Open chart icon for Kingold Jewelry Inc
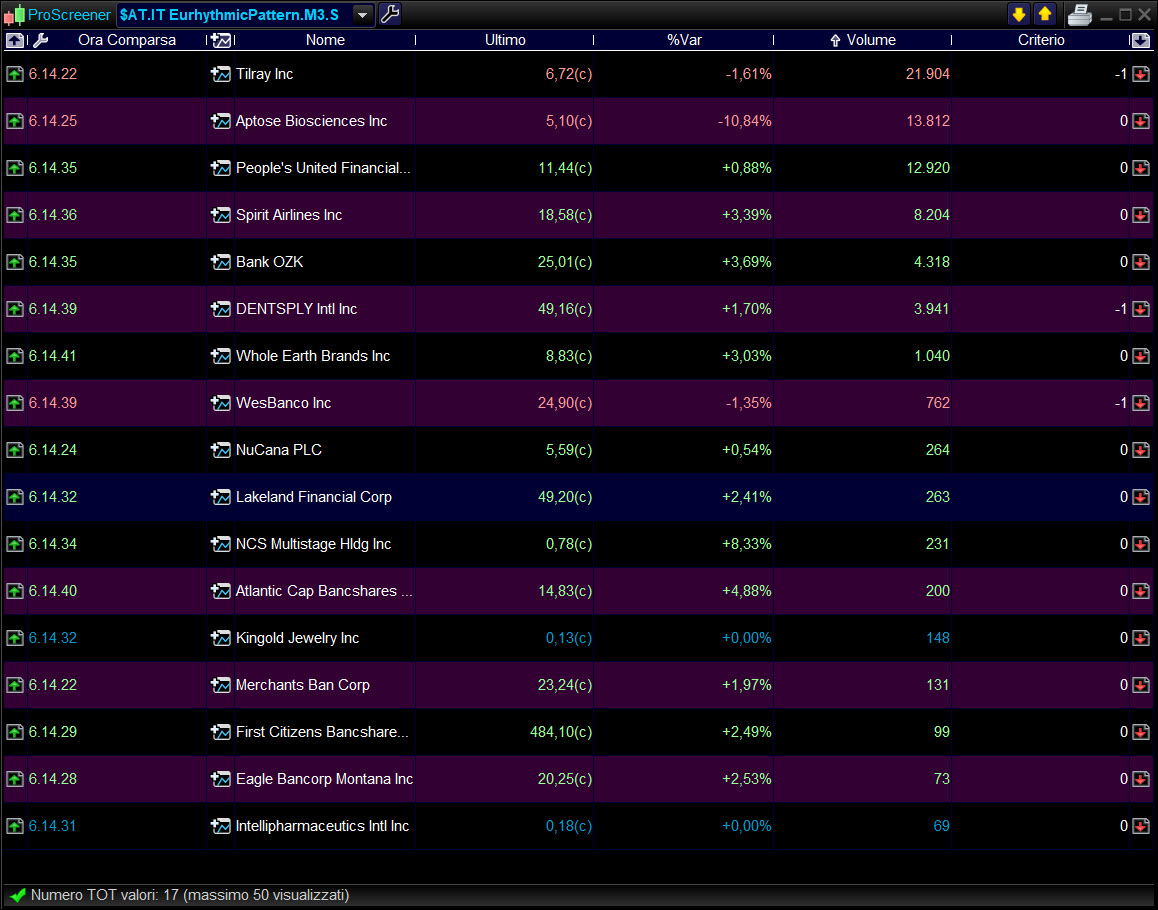Viewport: 1158px width, 910px height. (221, 638)
